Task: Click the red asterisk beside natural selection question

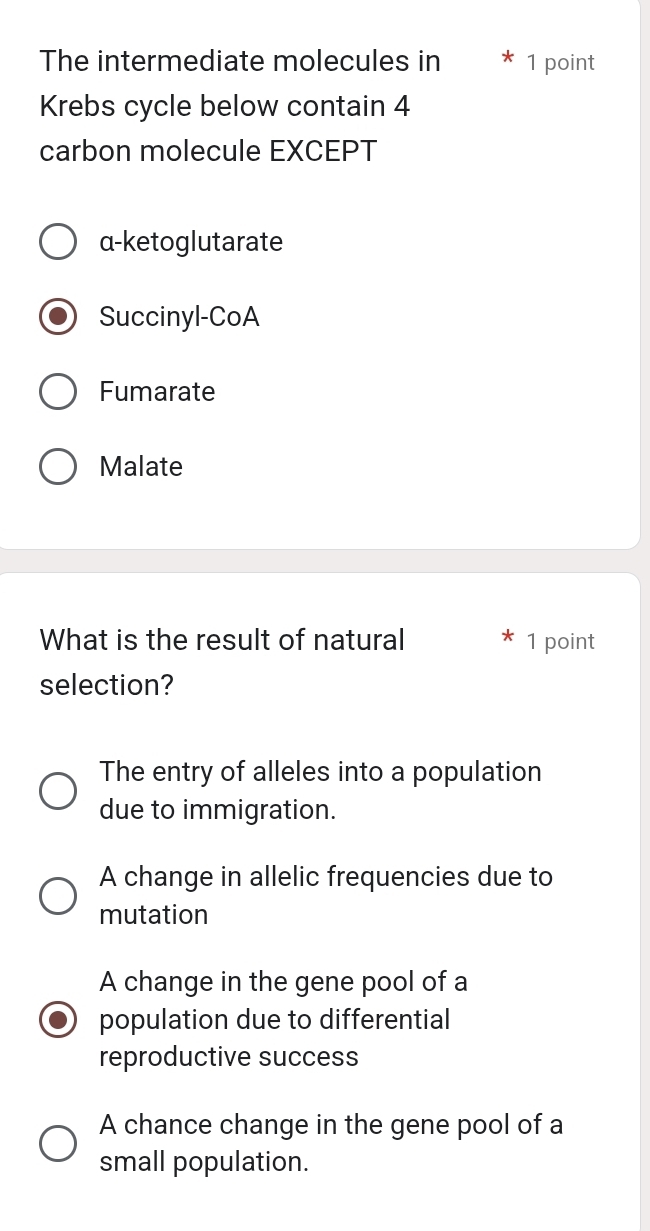Action: (x=507, y=639)
